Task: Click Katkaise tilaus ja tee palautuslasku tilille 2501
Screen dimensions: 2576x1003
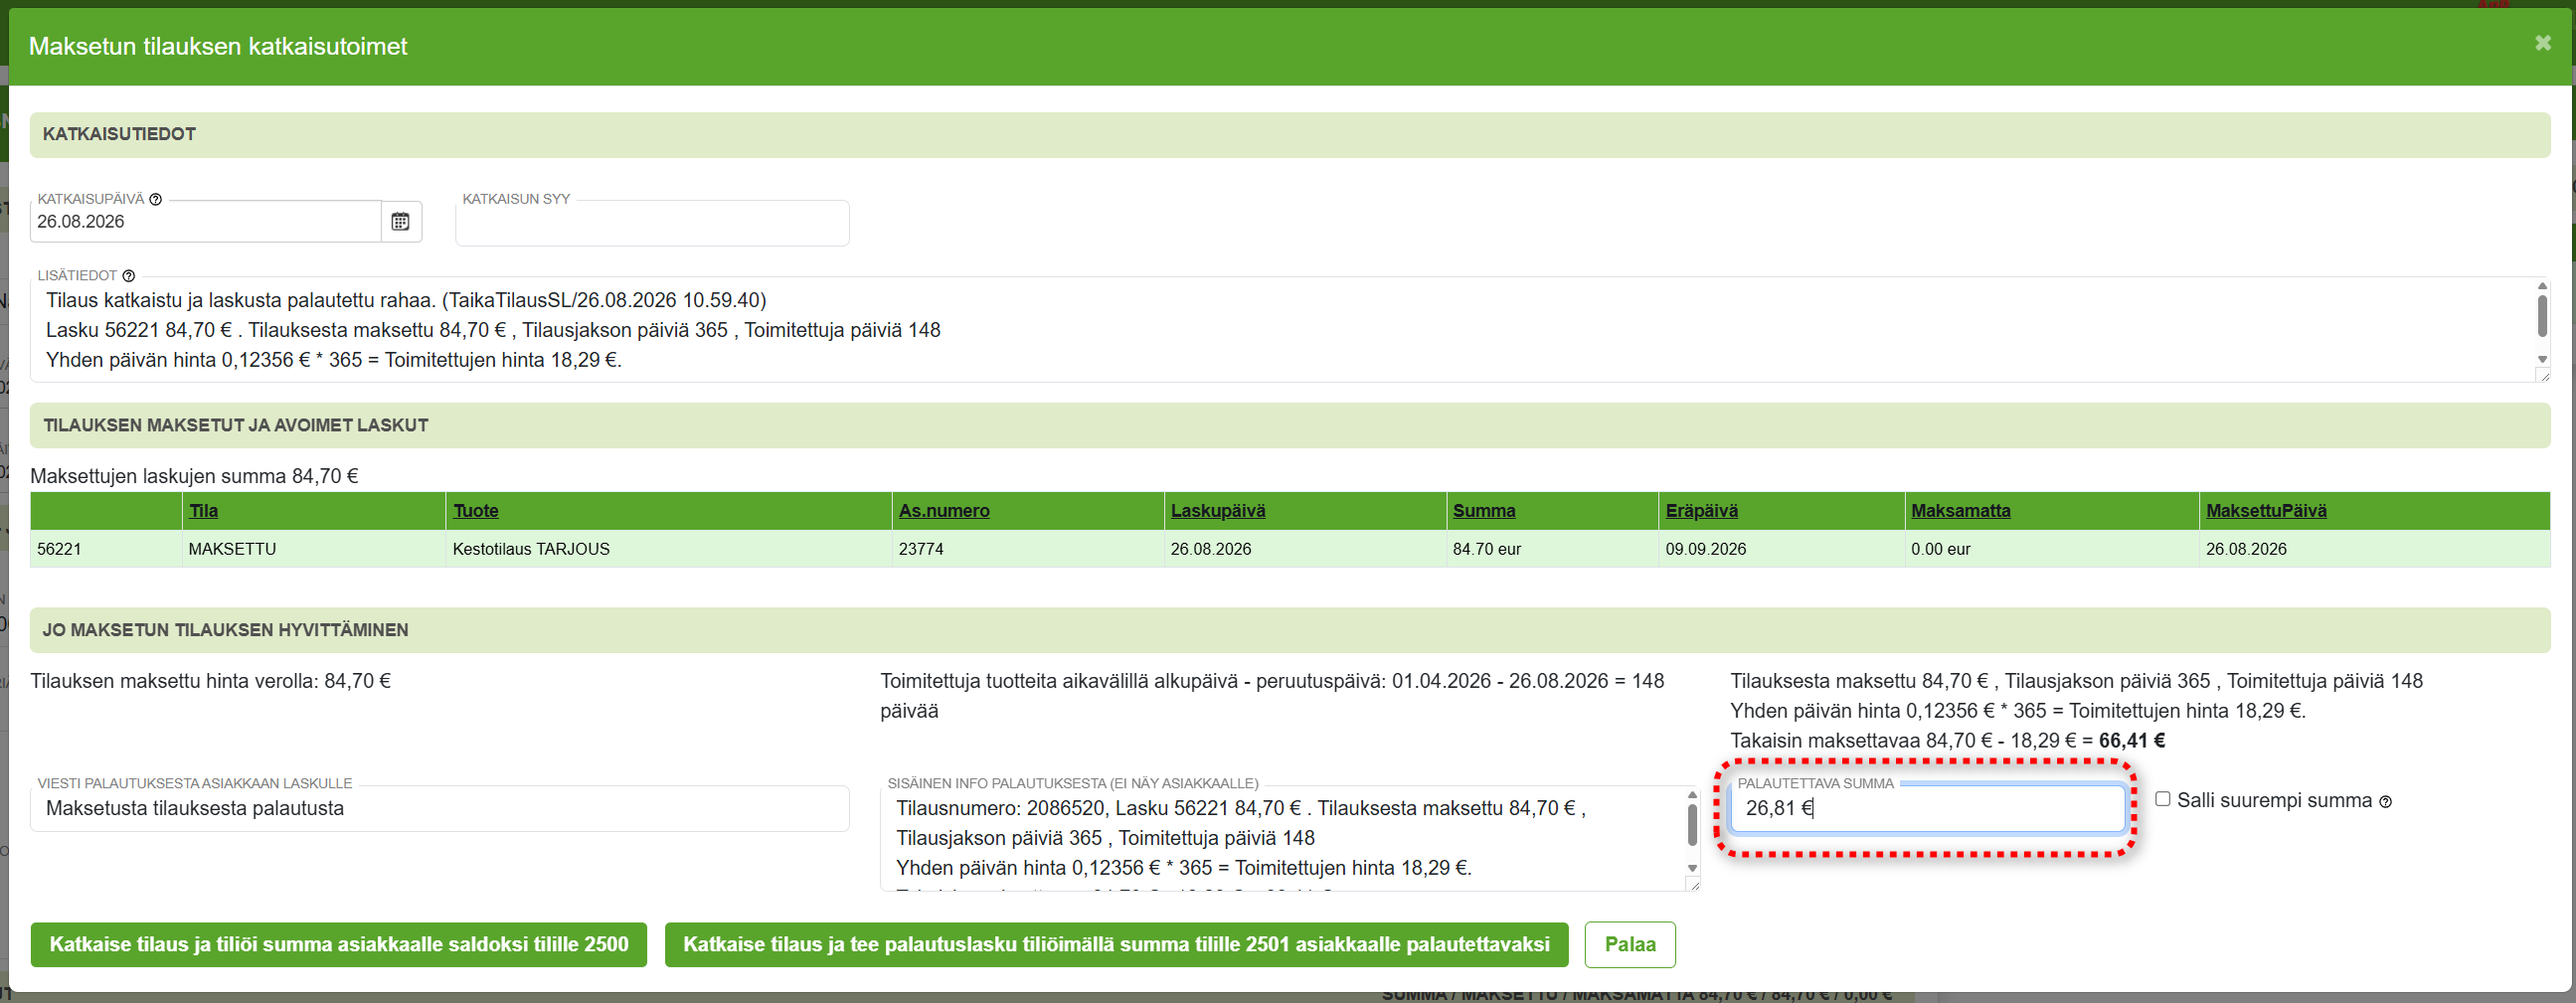Action: pyautogui.click(x=1116, y=945)
